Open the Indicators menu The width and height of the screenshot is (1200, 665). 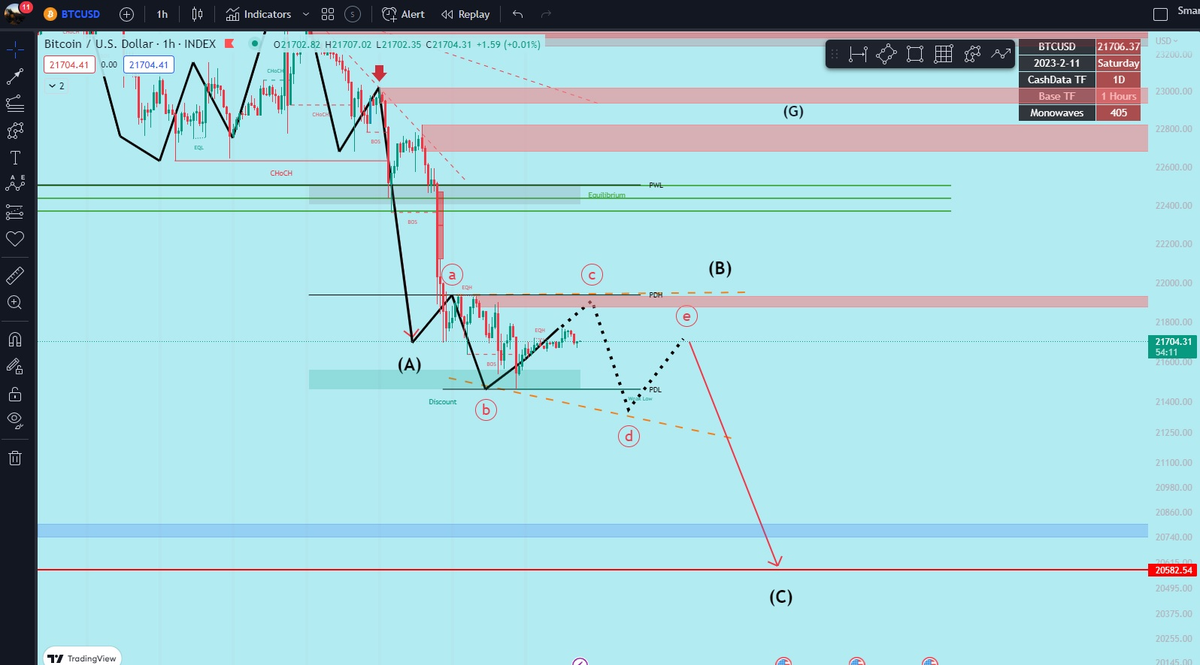[x=258, y=14]
